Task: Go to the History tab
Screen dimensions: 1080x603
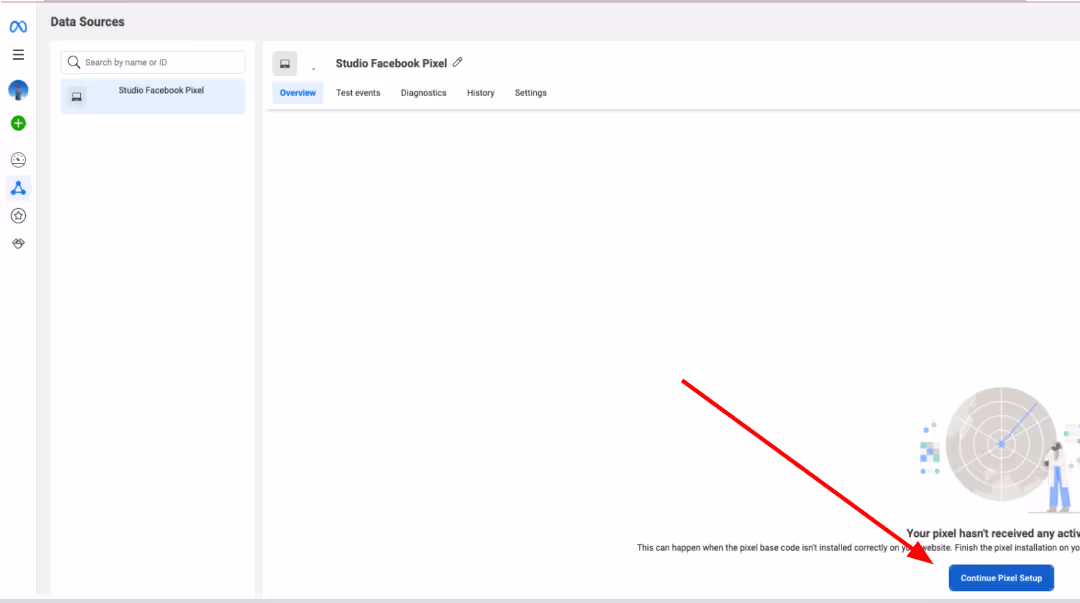Action: click(481, 93)
